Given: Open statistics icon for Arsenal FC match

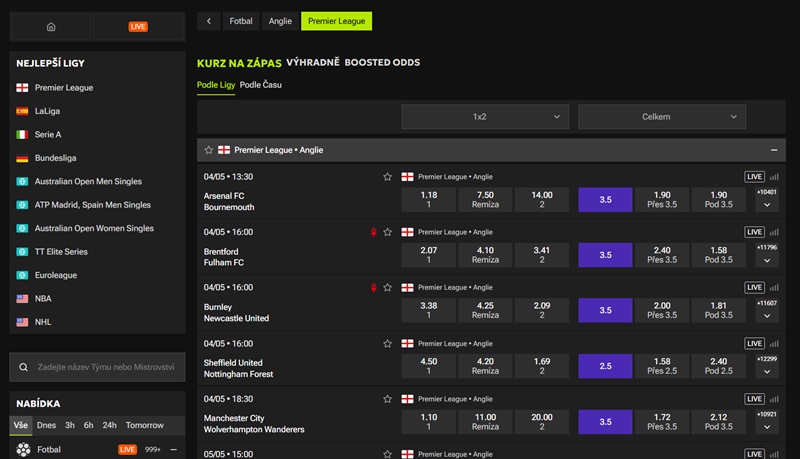Looking at the screenshot, I should coord(774,177).
